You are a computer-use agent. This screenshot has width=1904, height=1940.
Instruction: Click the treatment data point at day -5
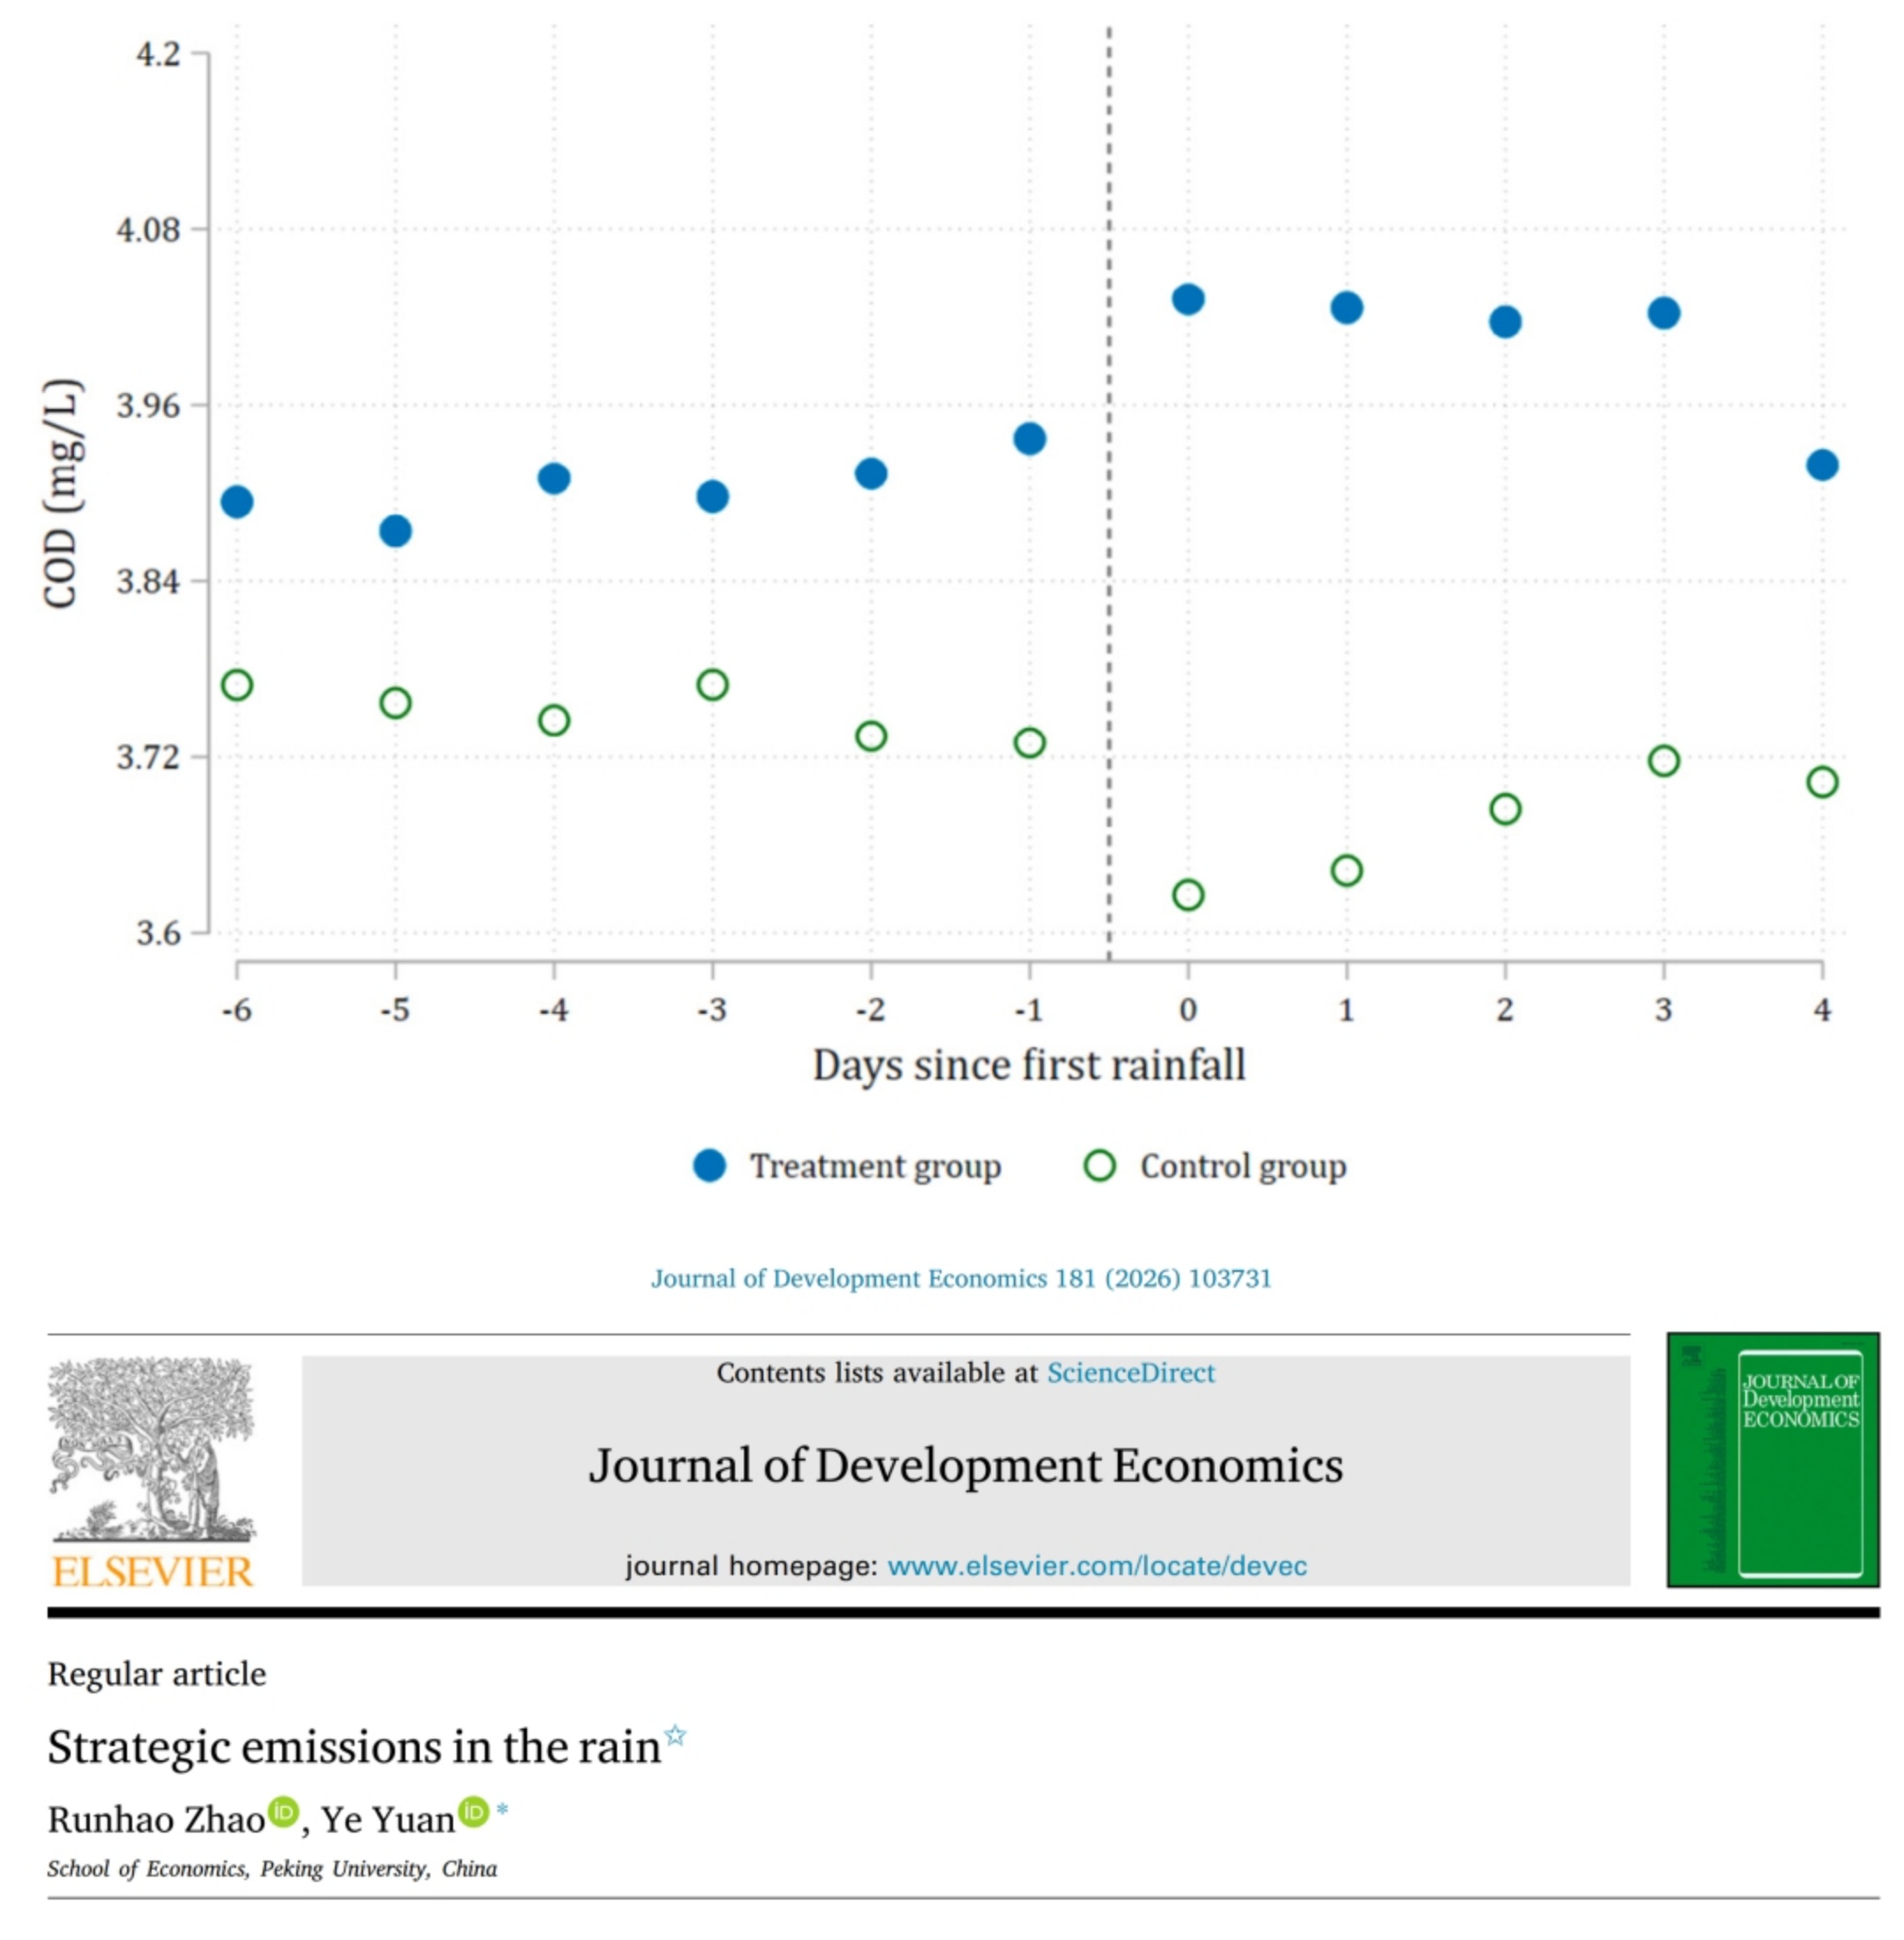pyautogui.click(x=395, y=531)
